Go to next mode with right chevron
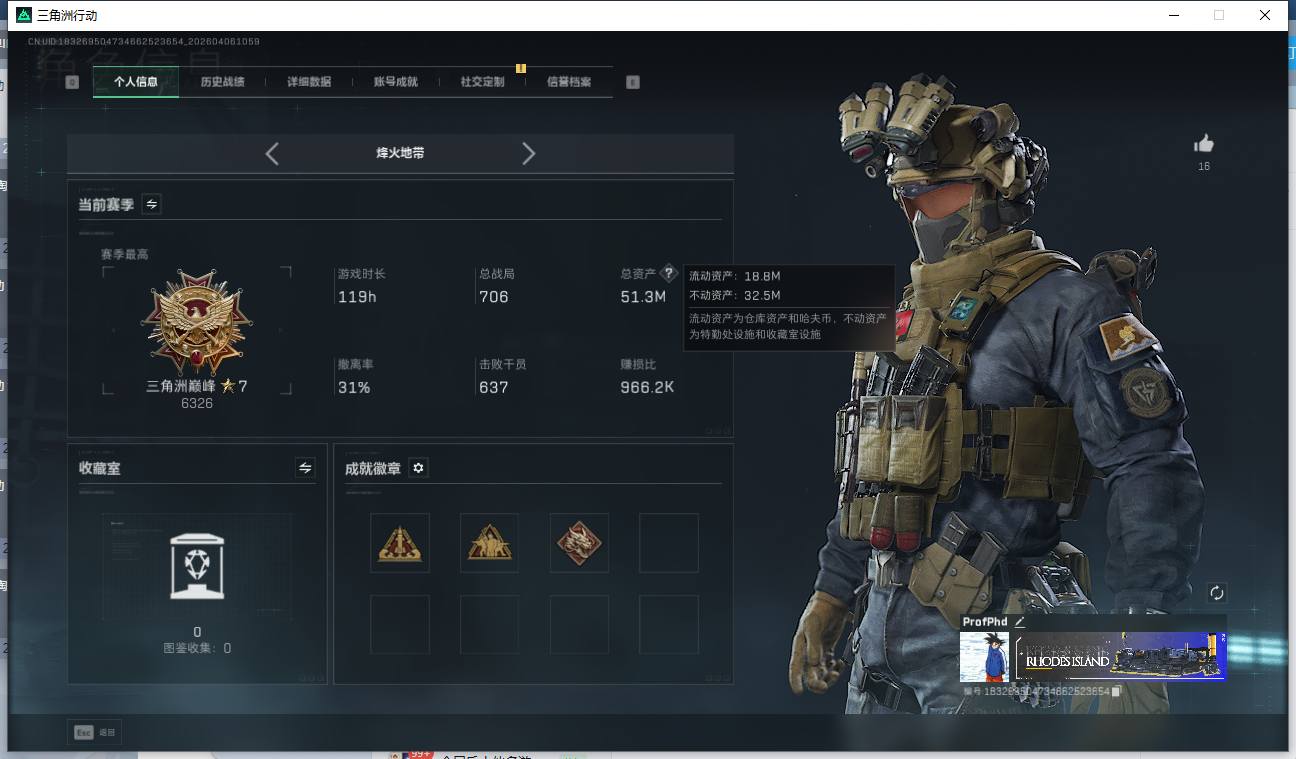Viewport: 1296px width, 759px height. [x=529, y=154]
